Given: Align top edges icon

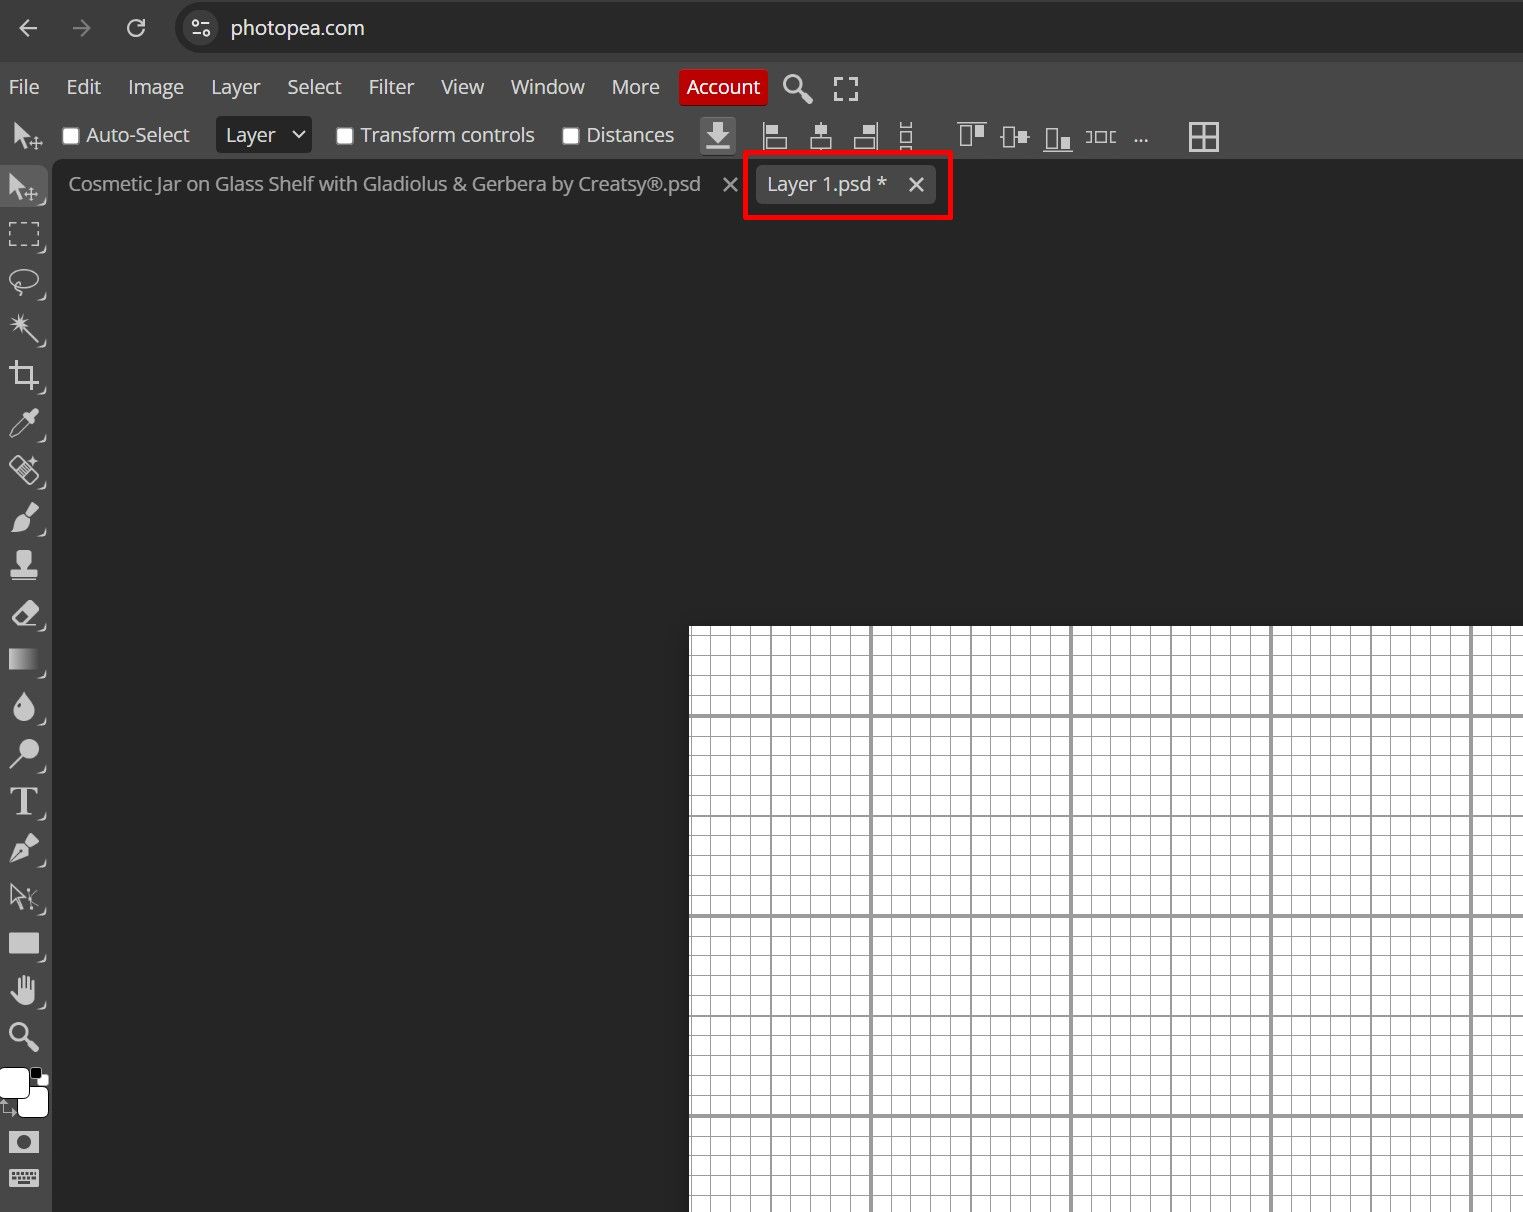Looking at the screenshot, I should tap(971, 136).
